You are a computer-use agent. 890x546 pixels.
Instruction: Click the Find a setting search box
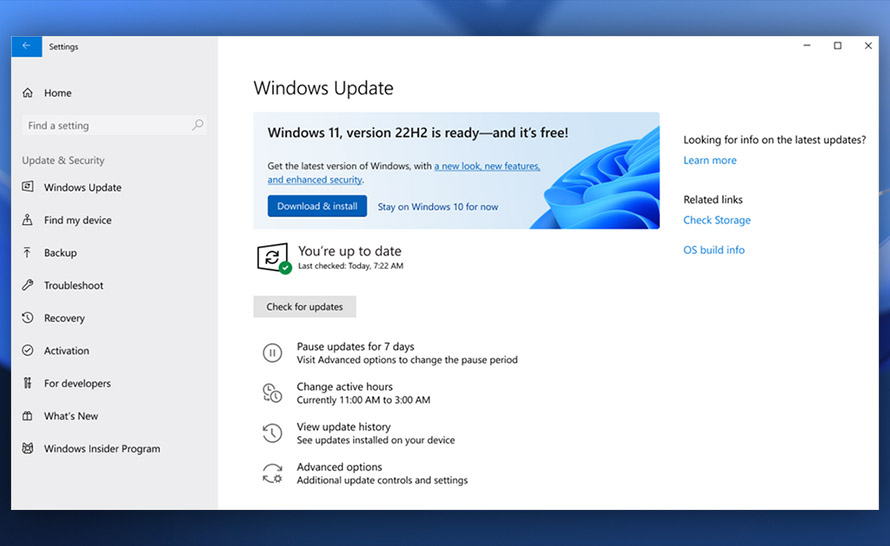(x=114, y=125)
